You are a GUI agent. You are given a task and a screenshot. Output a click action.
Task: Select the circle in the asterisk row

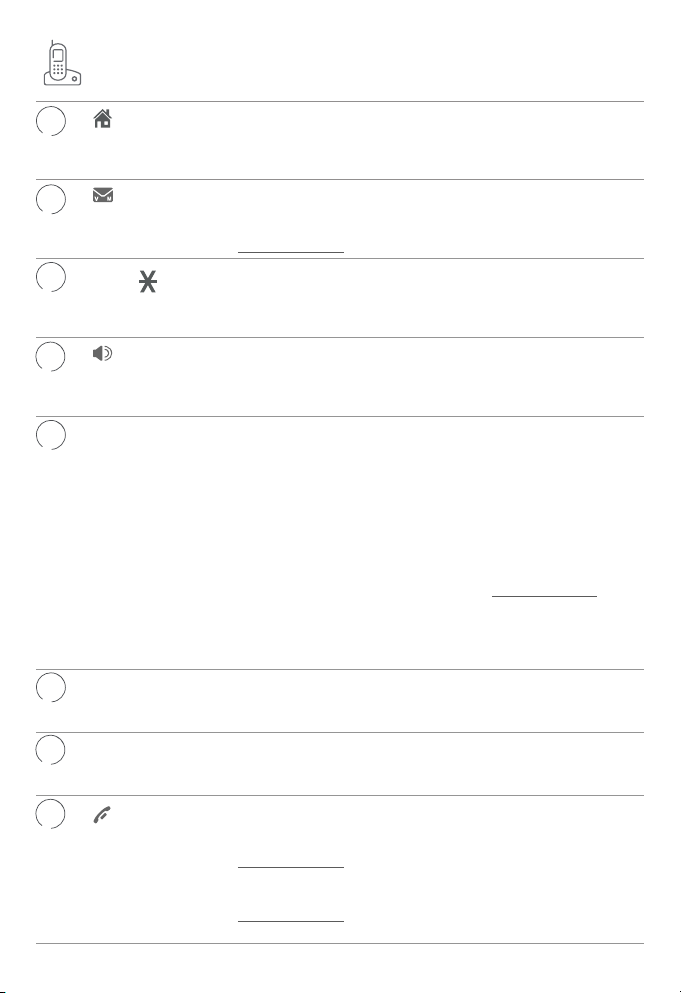pyautogui.click(x=51, y=277)
